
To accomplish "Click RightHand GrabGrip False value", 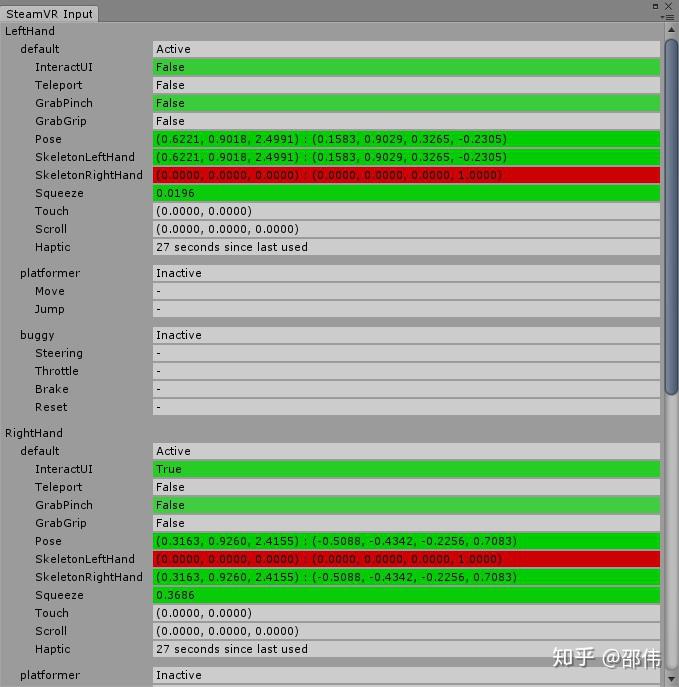I will pyautogui.click(x=406, y=523).
